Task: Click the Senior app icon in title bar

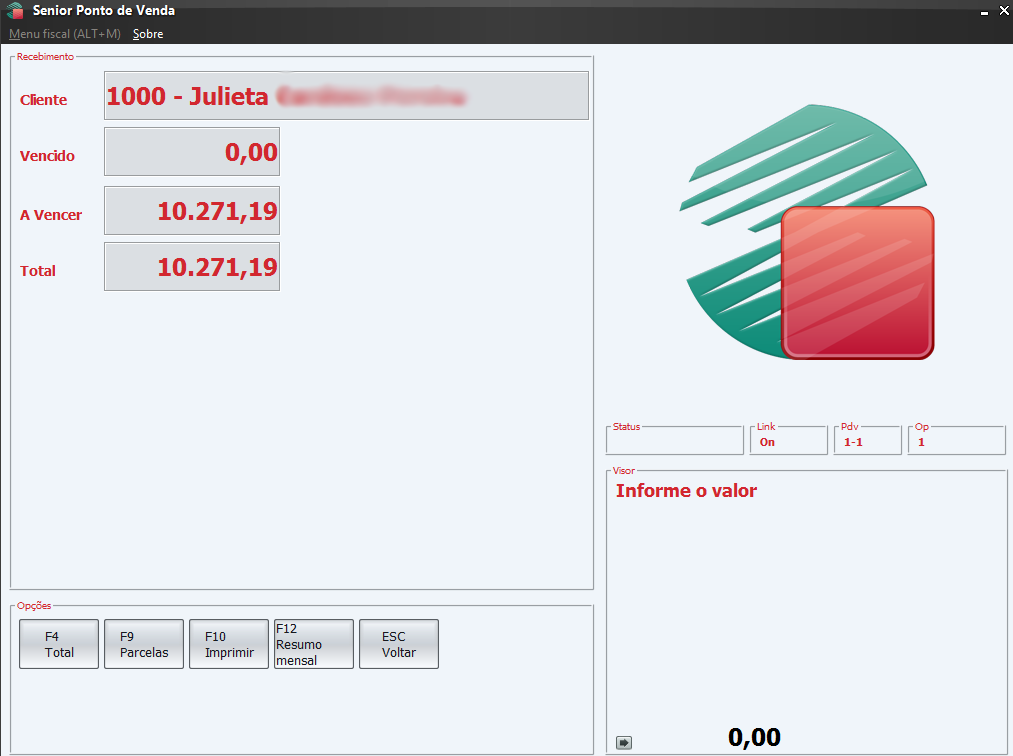Action: (x=16, y=10)
